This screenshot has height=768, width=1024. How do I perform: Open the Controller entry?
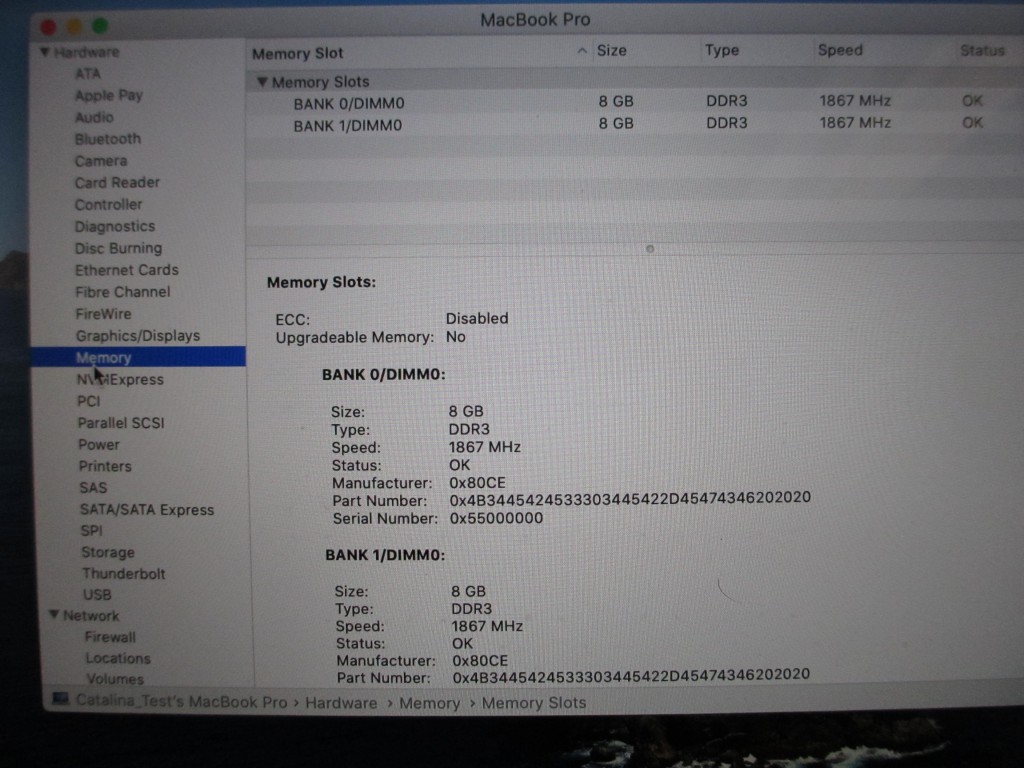point(108,204)
